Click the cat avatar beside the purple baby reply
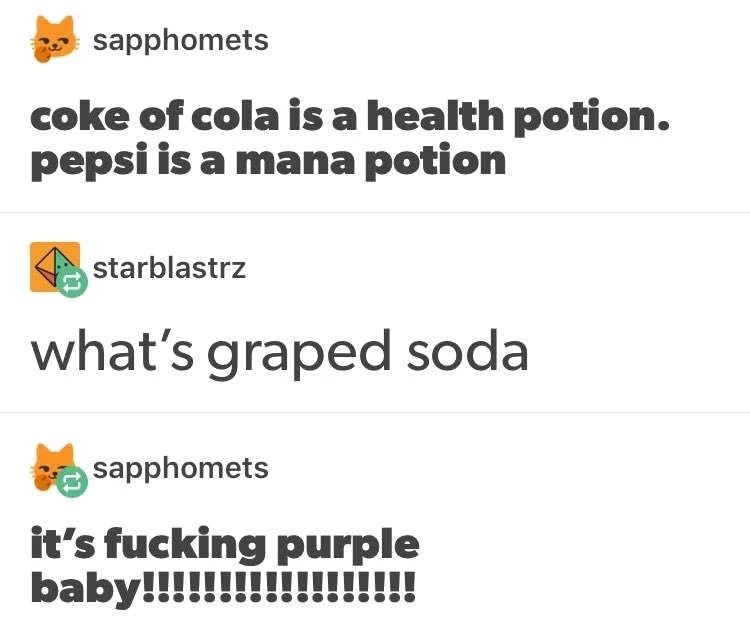750x630 pixels. coord(52,469)
